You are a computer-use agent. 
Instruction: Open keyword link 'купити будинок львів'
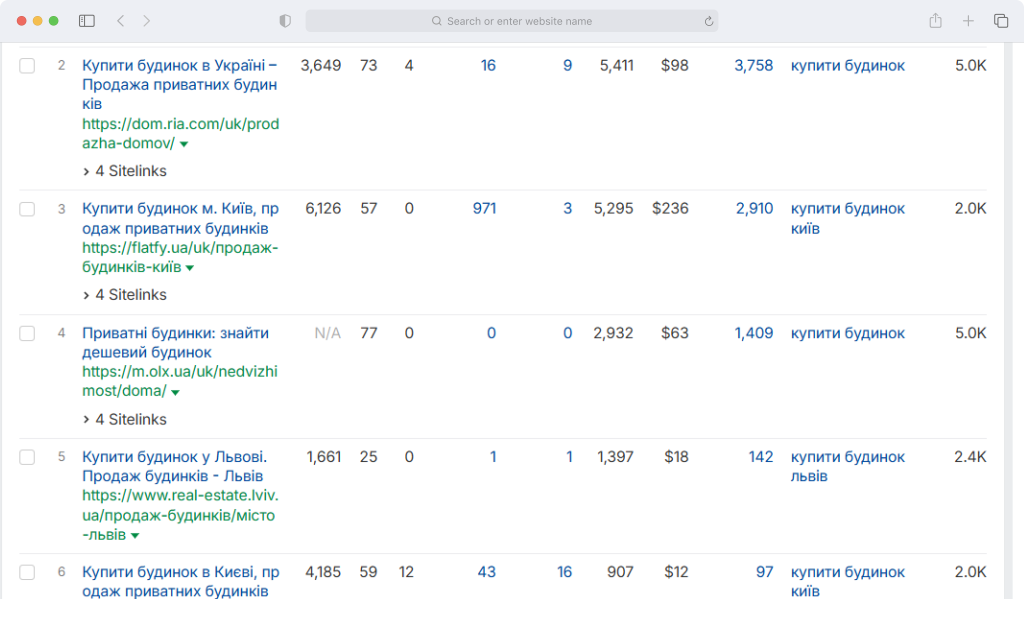[848, 466]
